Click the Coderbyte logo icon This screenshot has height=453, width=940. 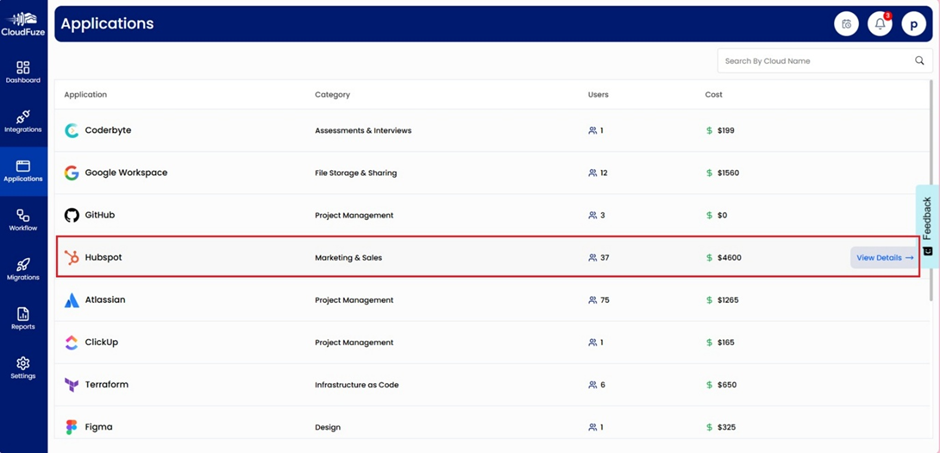(71, 130)
